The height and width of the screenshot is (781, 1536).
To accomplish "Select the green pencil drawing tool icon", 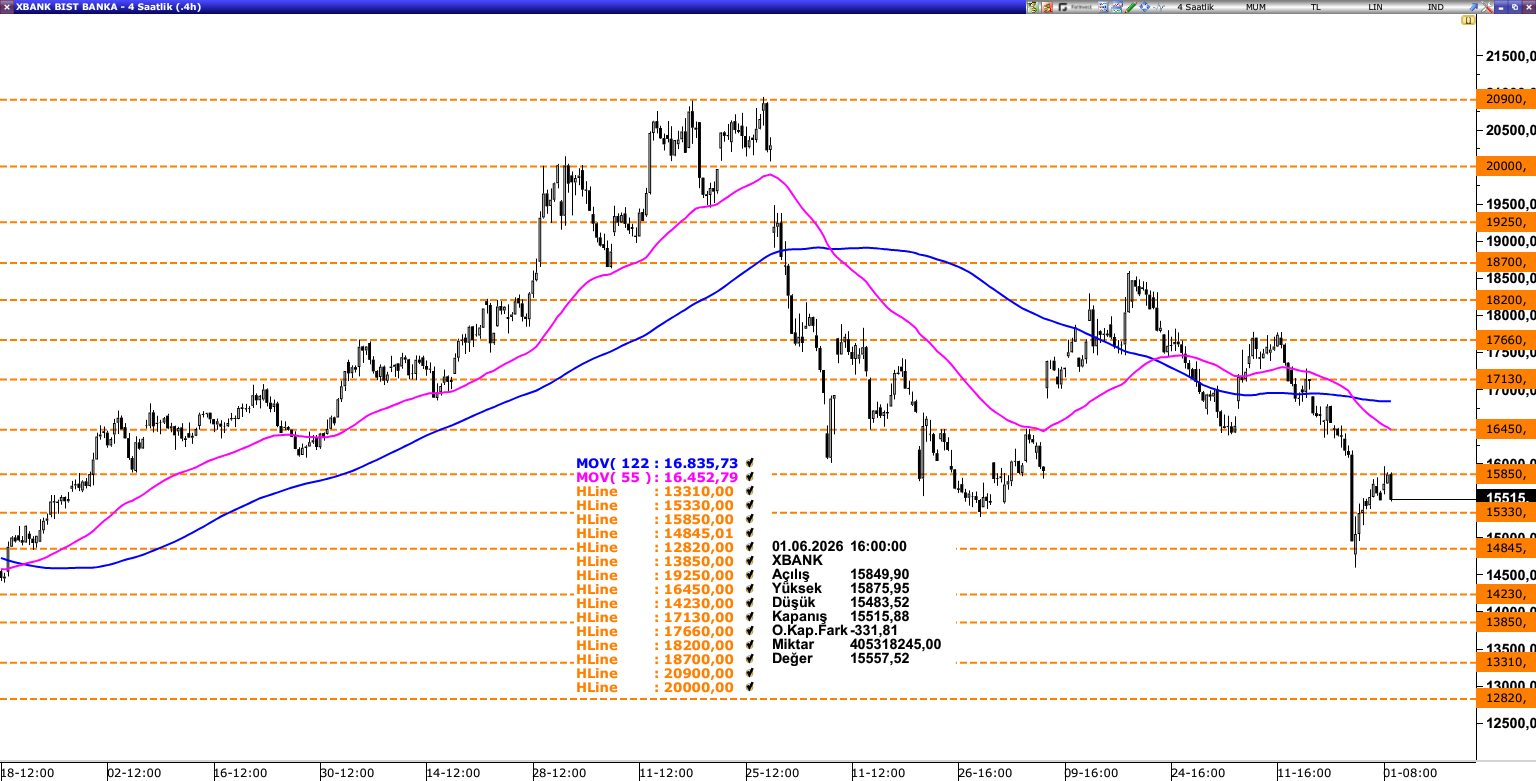I will [x=1131, y=7].
